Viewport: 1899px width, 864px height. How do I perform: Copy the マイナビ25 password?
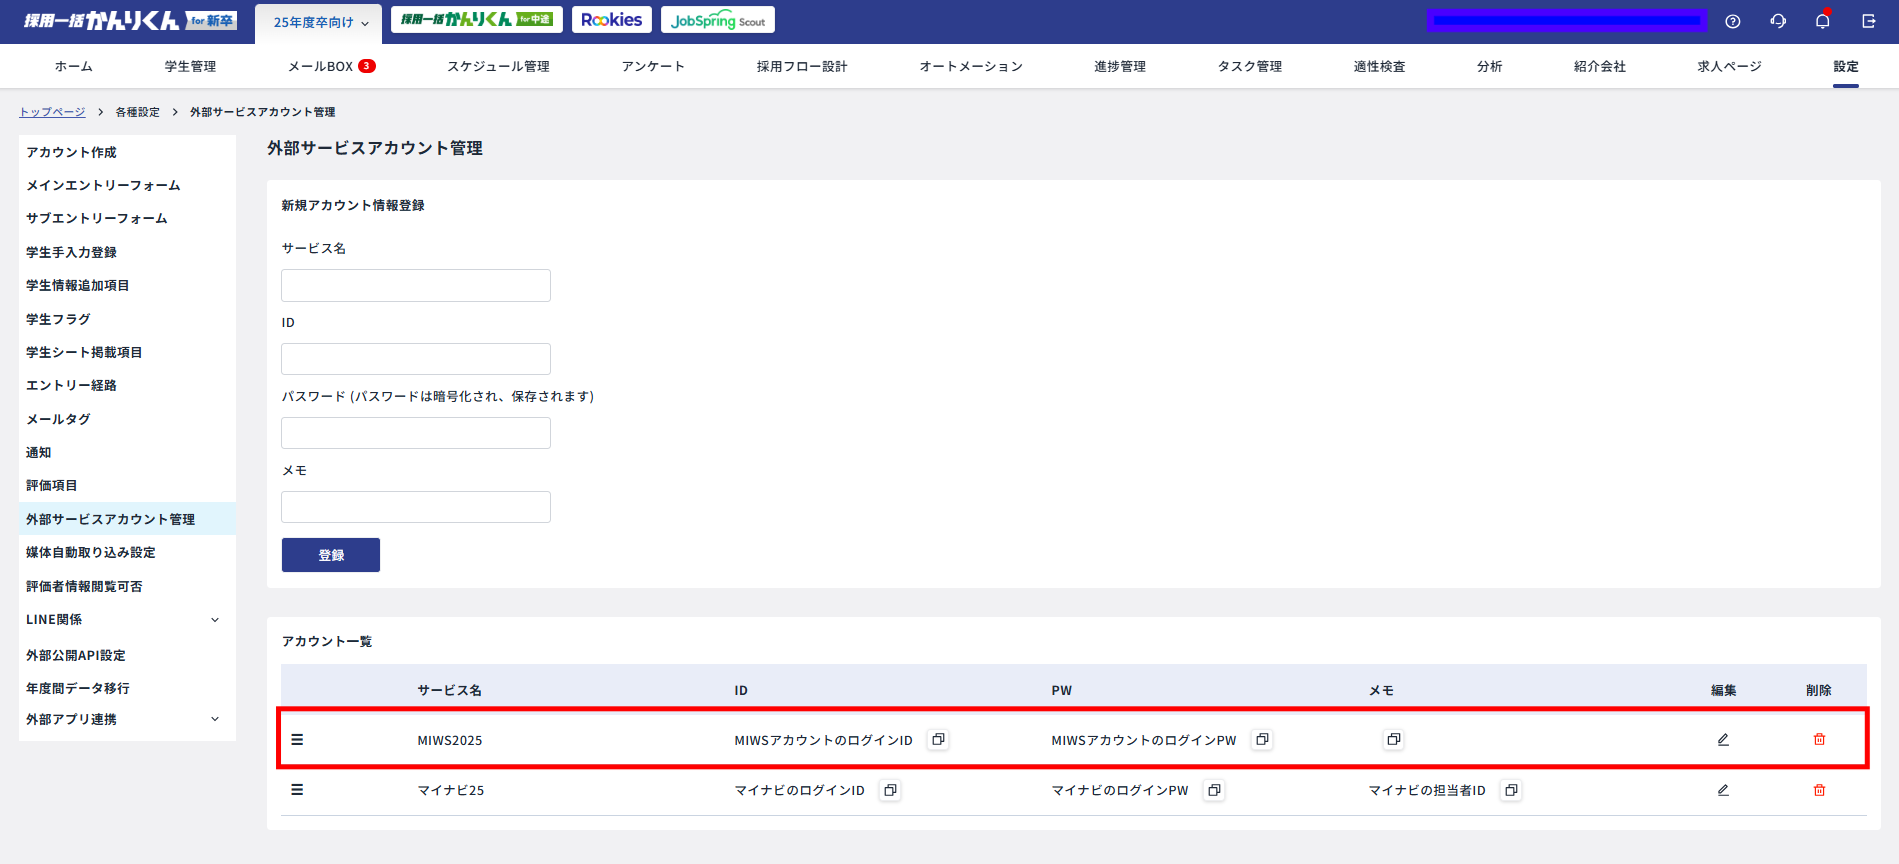pyautogui.click(x=1214, y=790)
